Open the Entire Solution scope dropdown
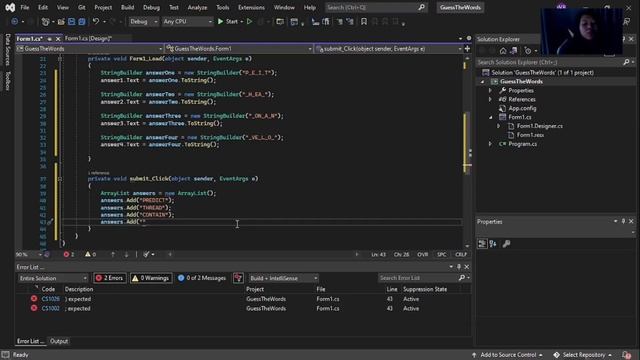Image resolution: width=640 pixels, height=360 pixels. (53, 278)
